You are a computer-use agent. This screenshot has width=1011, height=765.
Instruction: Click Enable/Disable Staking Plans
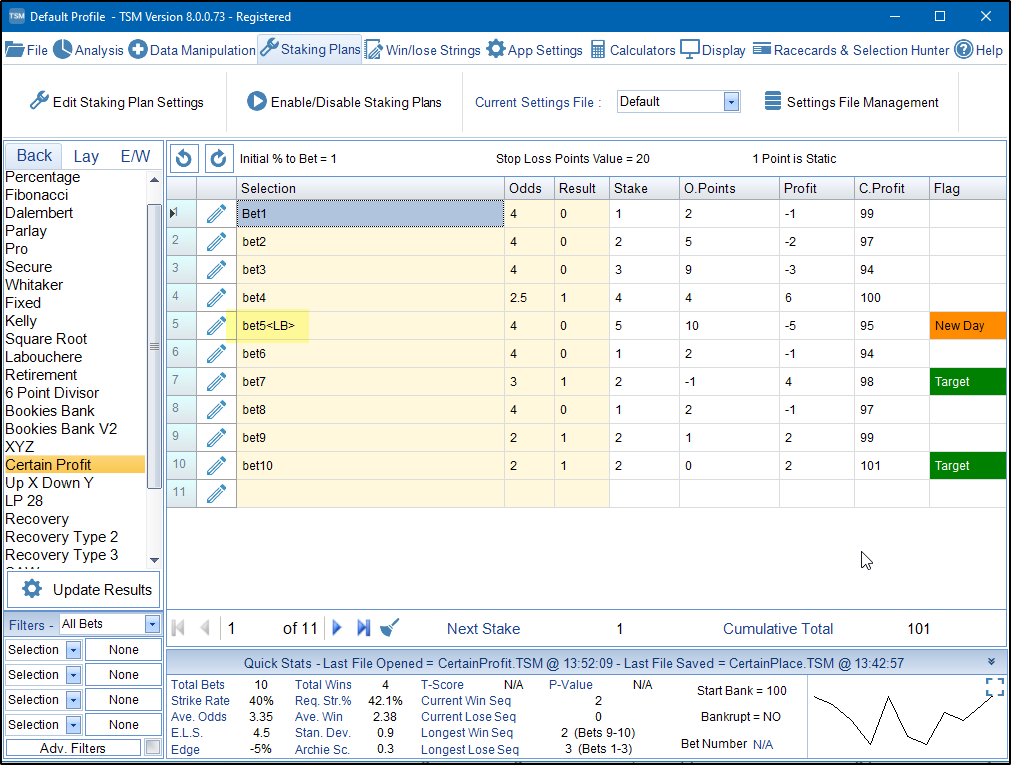(x=344, y=102)
